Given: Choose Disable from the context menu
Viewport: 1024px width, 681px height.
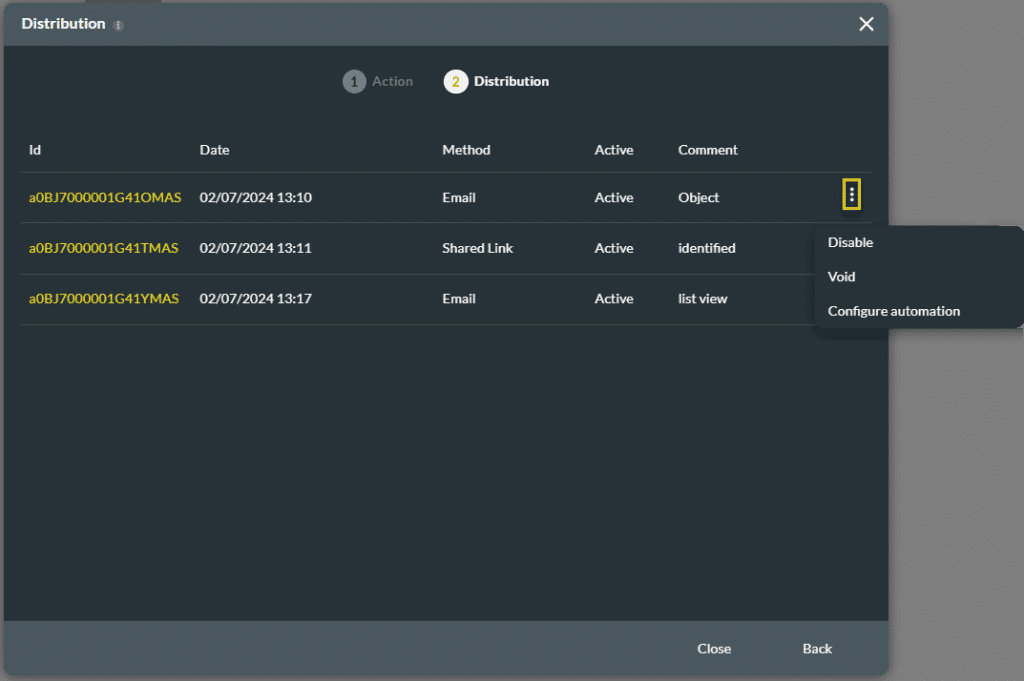Looking at the screenshot, I should click(x=850, y=243).
